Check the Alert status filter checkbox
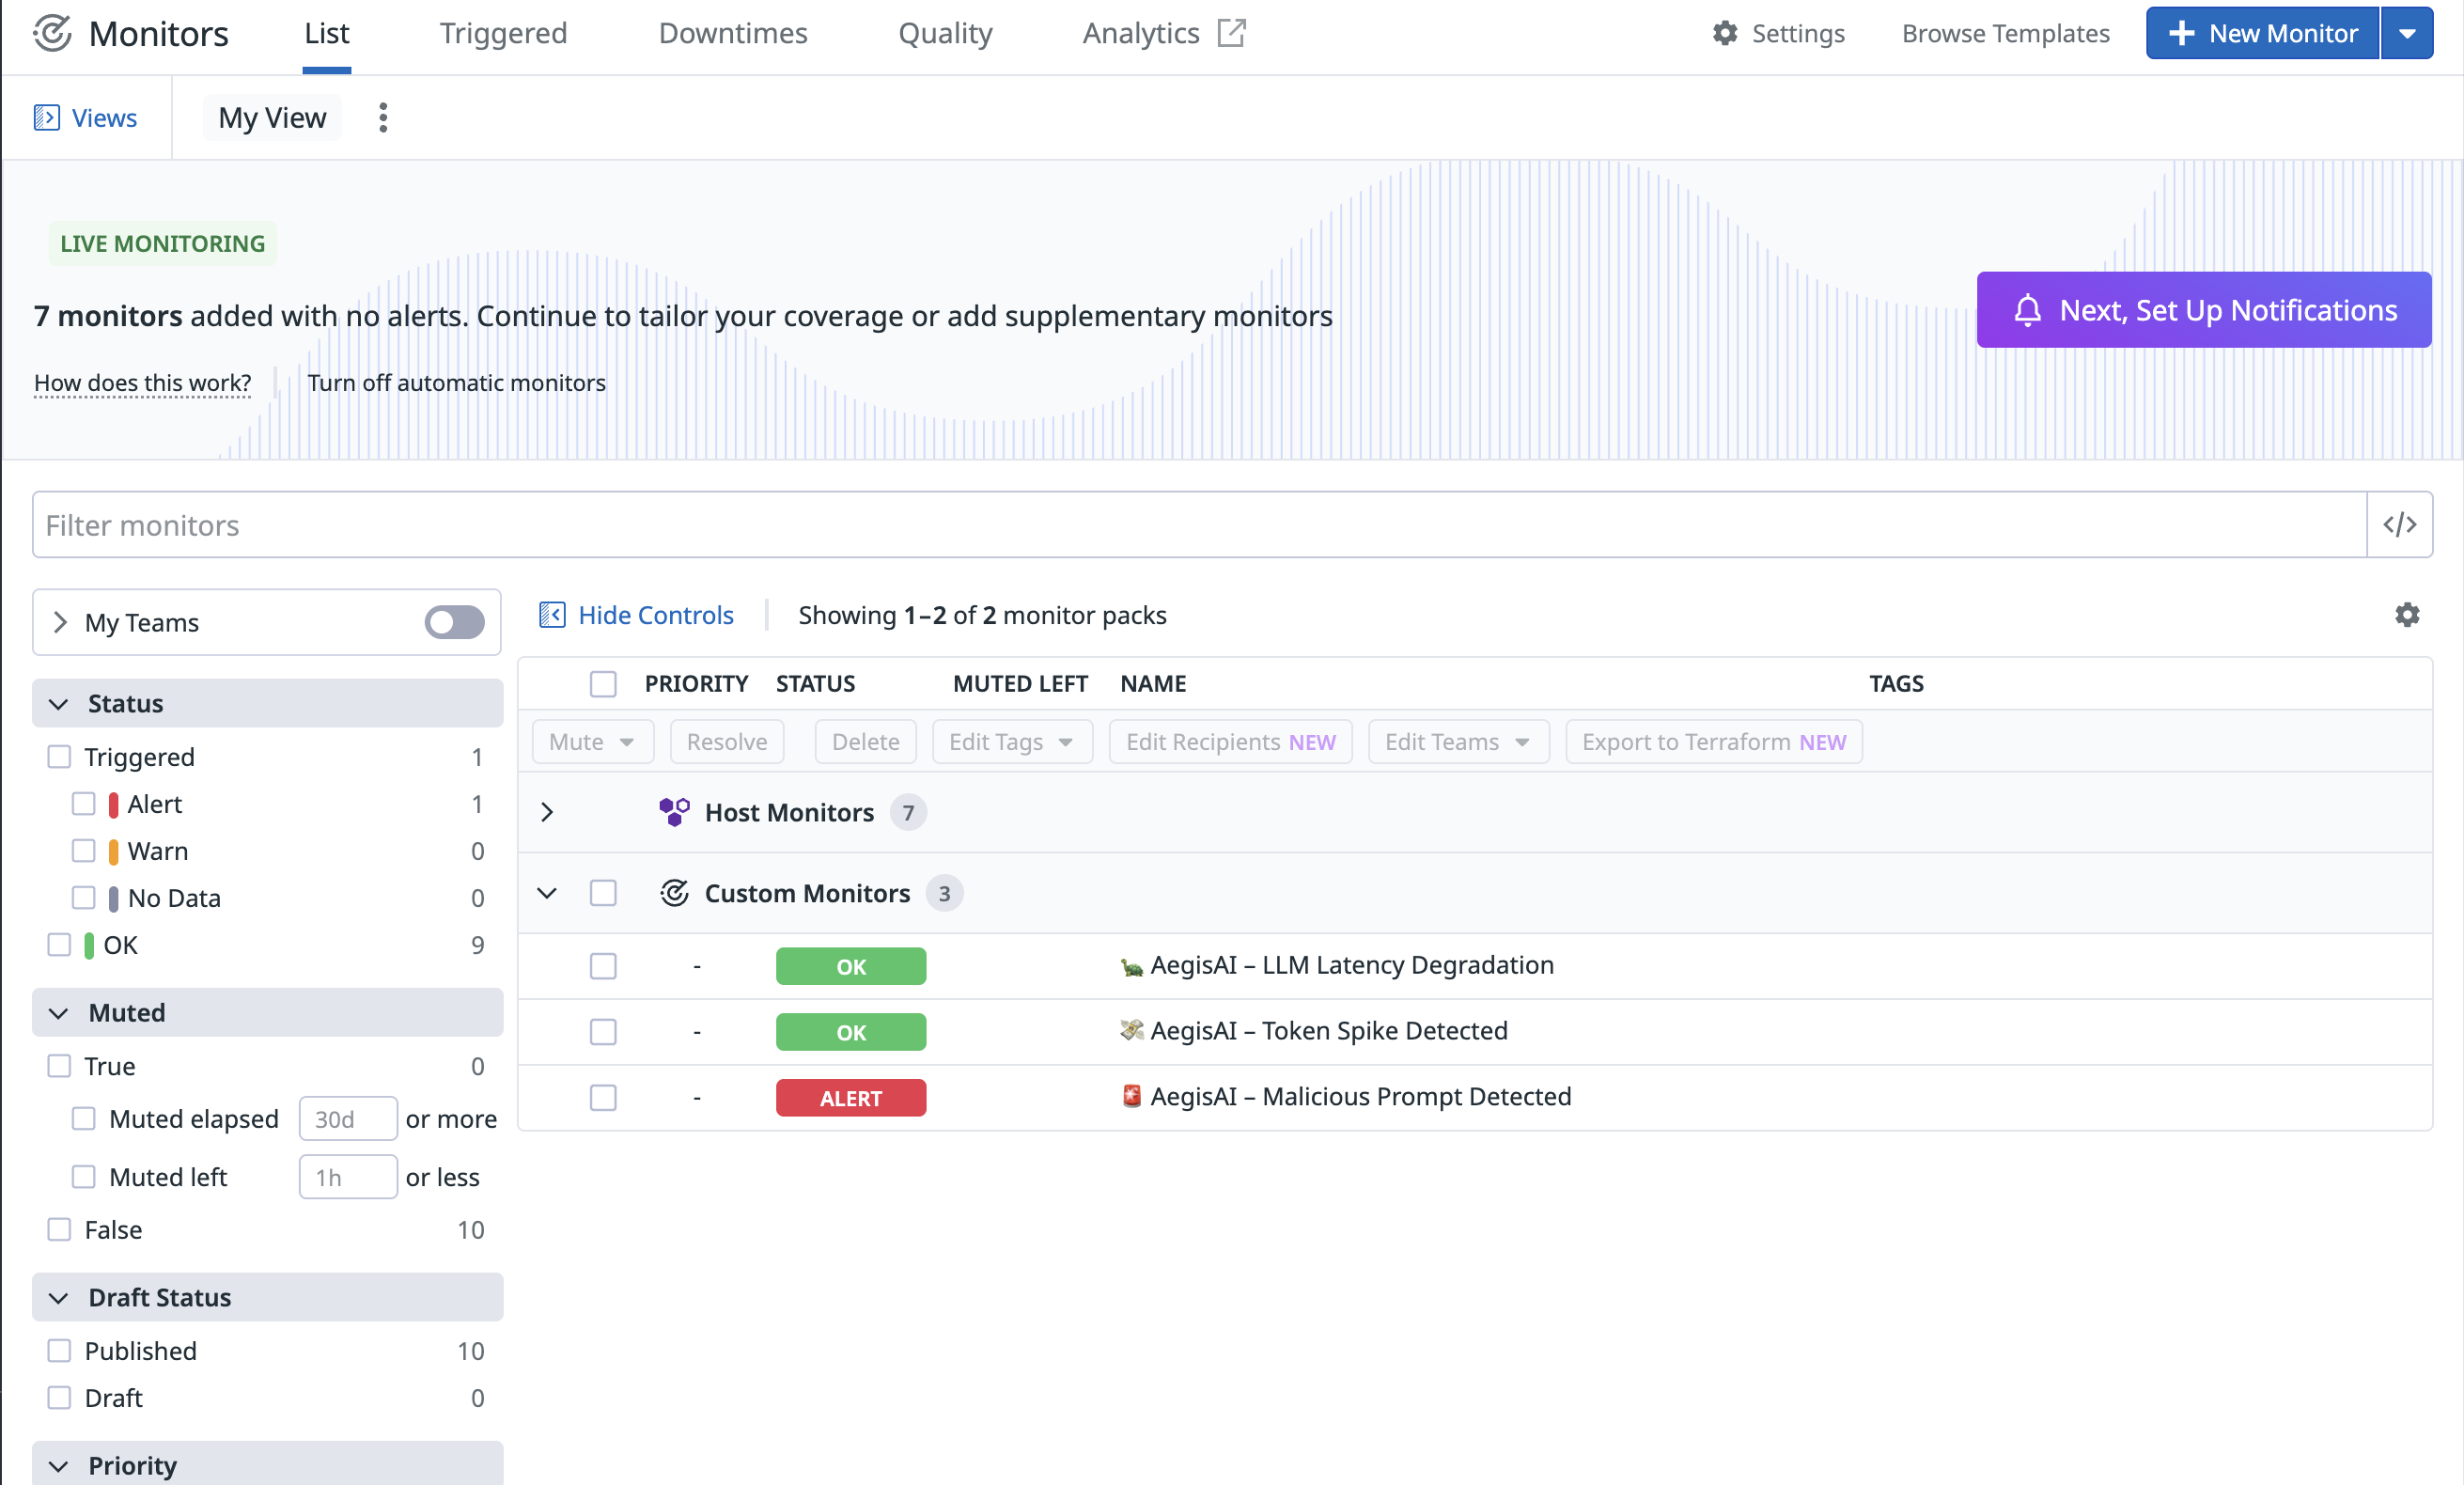This screenshot has height=1485, width=2464. [84, 804]
